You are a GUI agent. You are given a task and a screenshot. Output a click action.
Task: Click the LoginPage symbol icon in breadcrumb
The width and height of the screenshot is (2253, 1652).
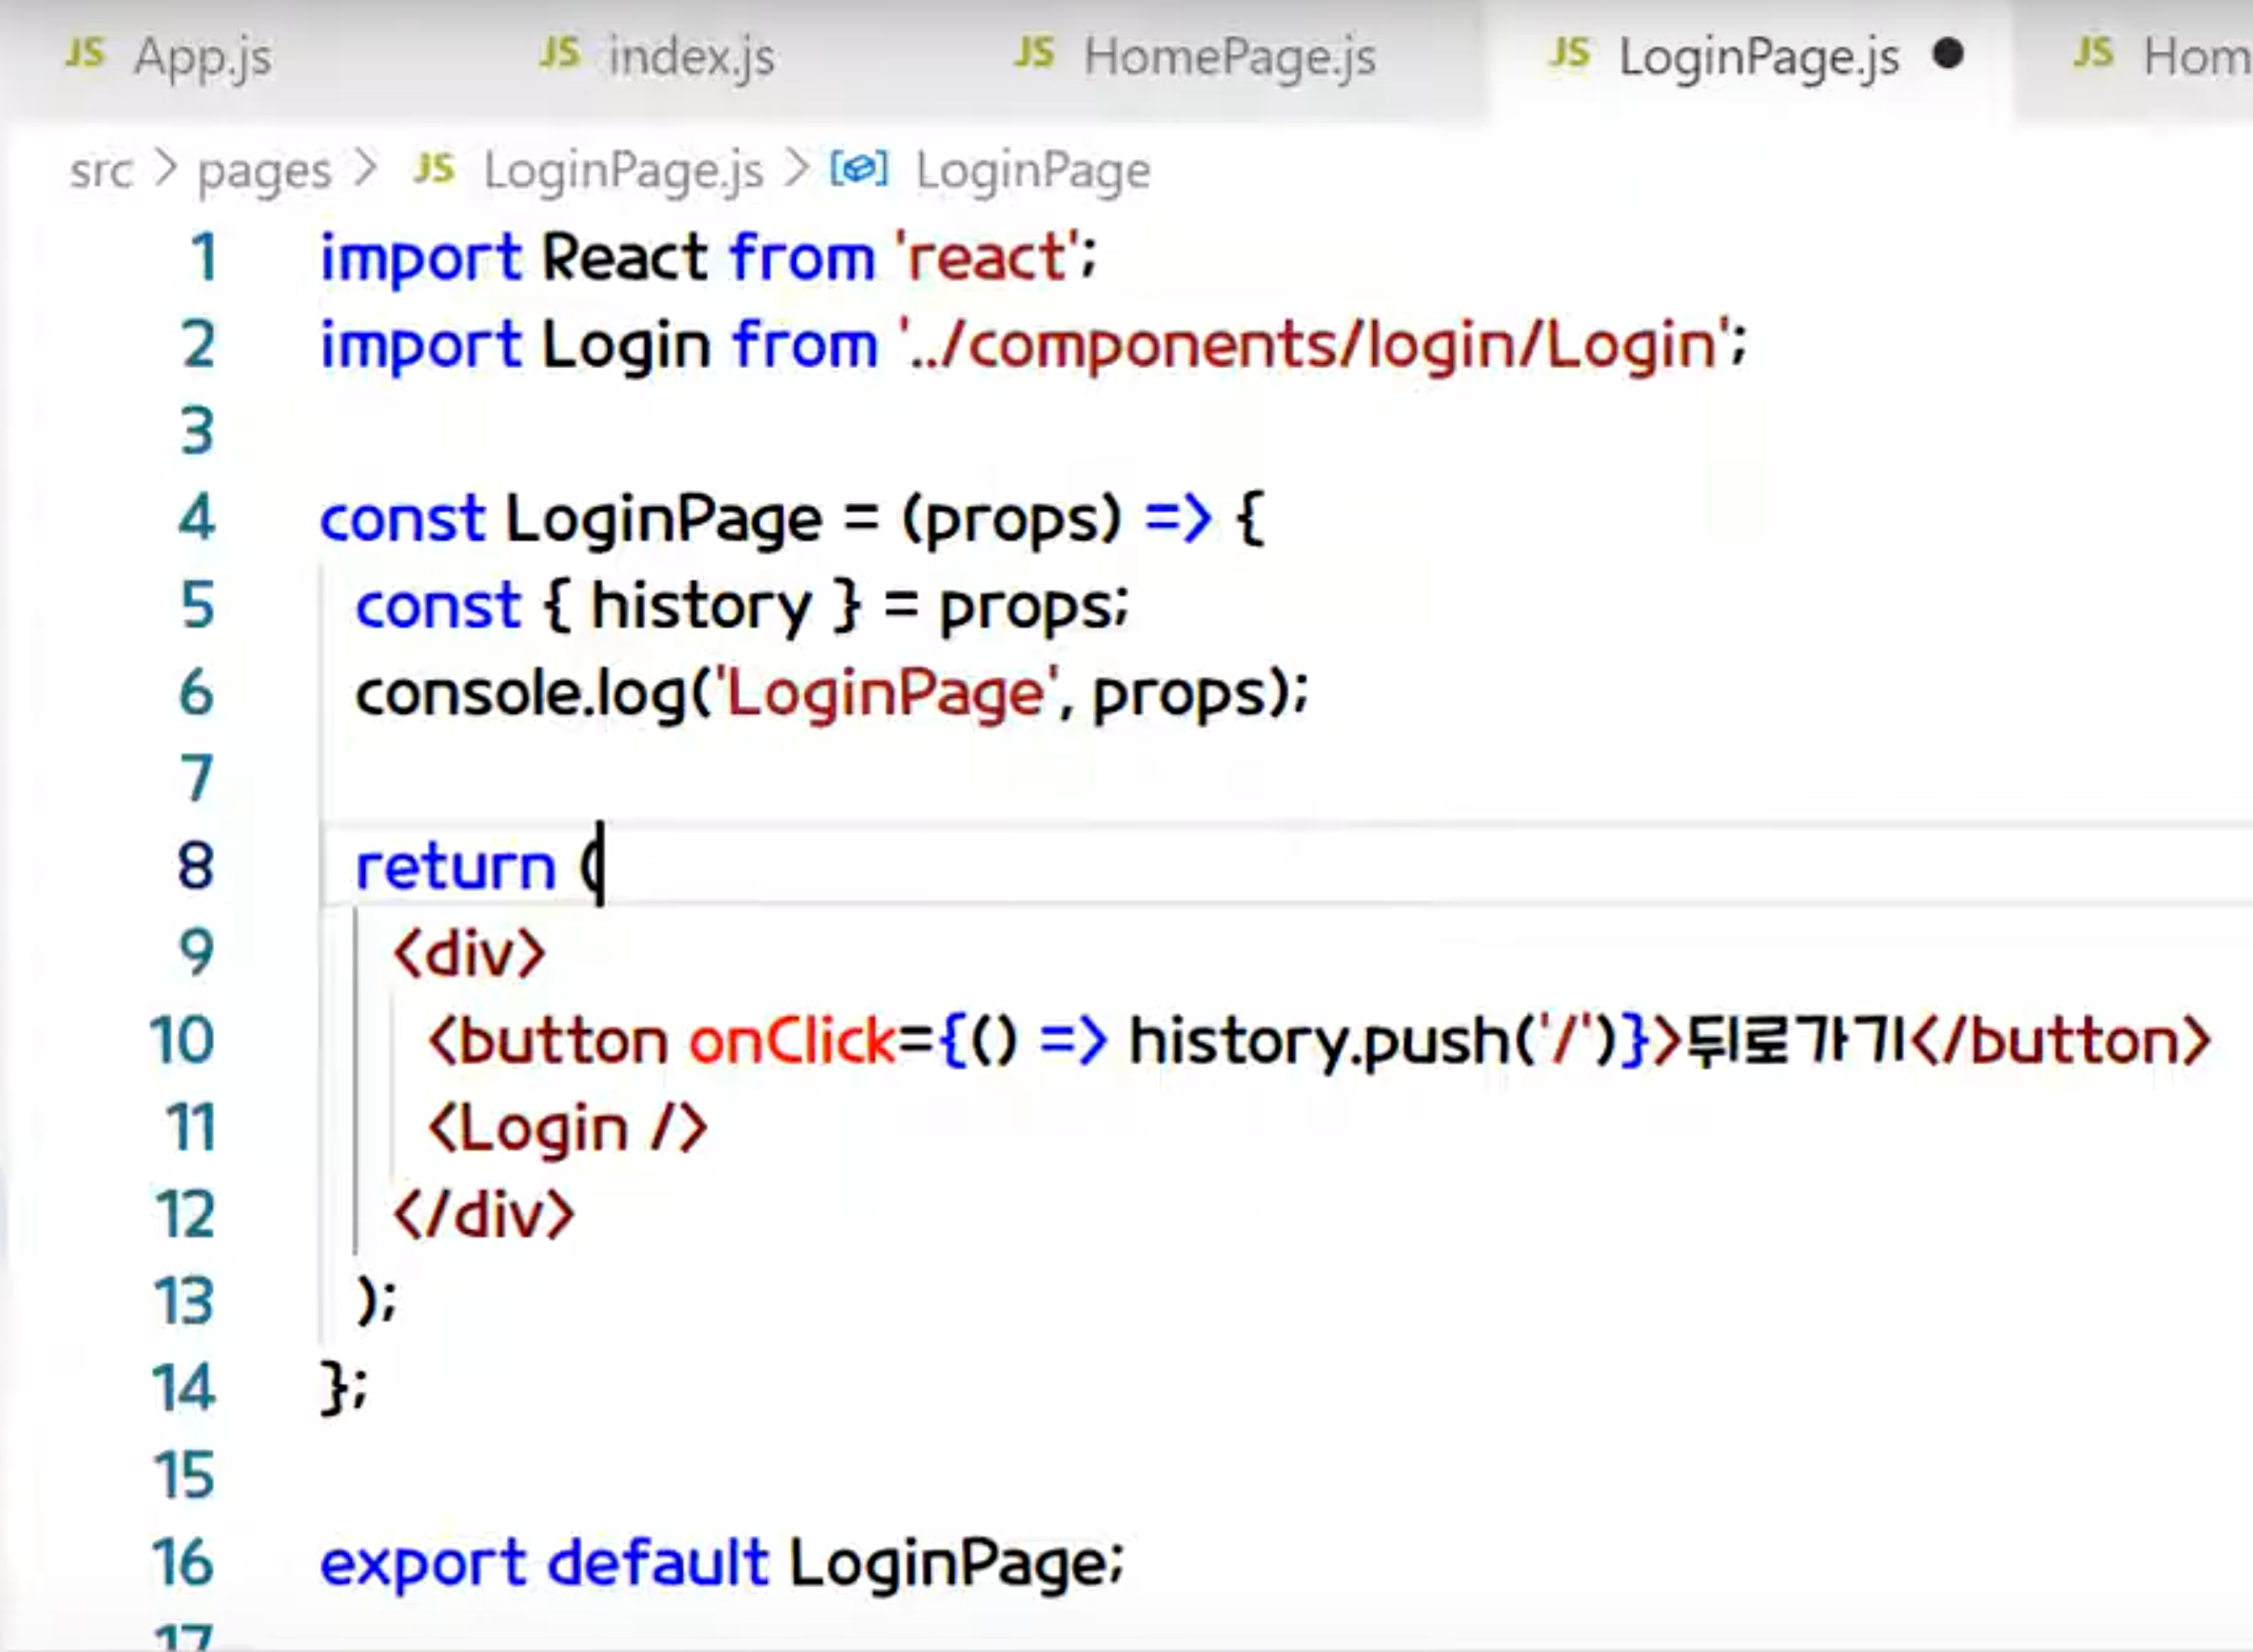tap(858, 169)
